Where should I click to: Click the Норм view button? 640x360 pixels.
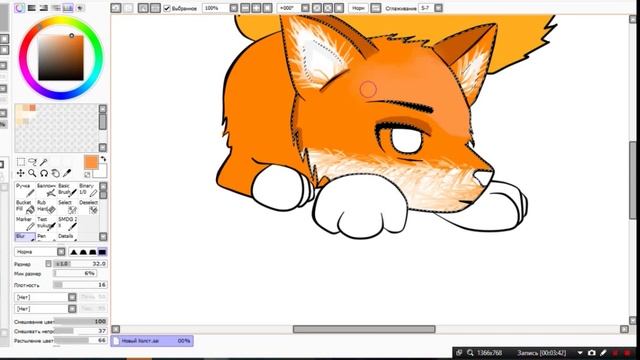tap(358, 8)
